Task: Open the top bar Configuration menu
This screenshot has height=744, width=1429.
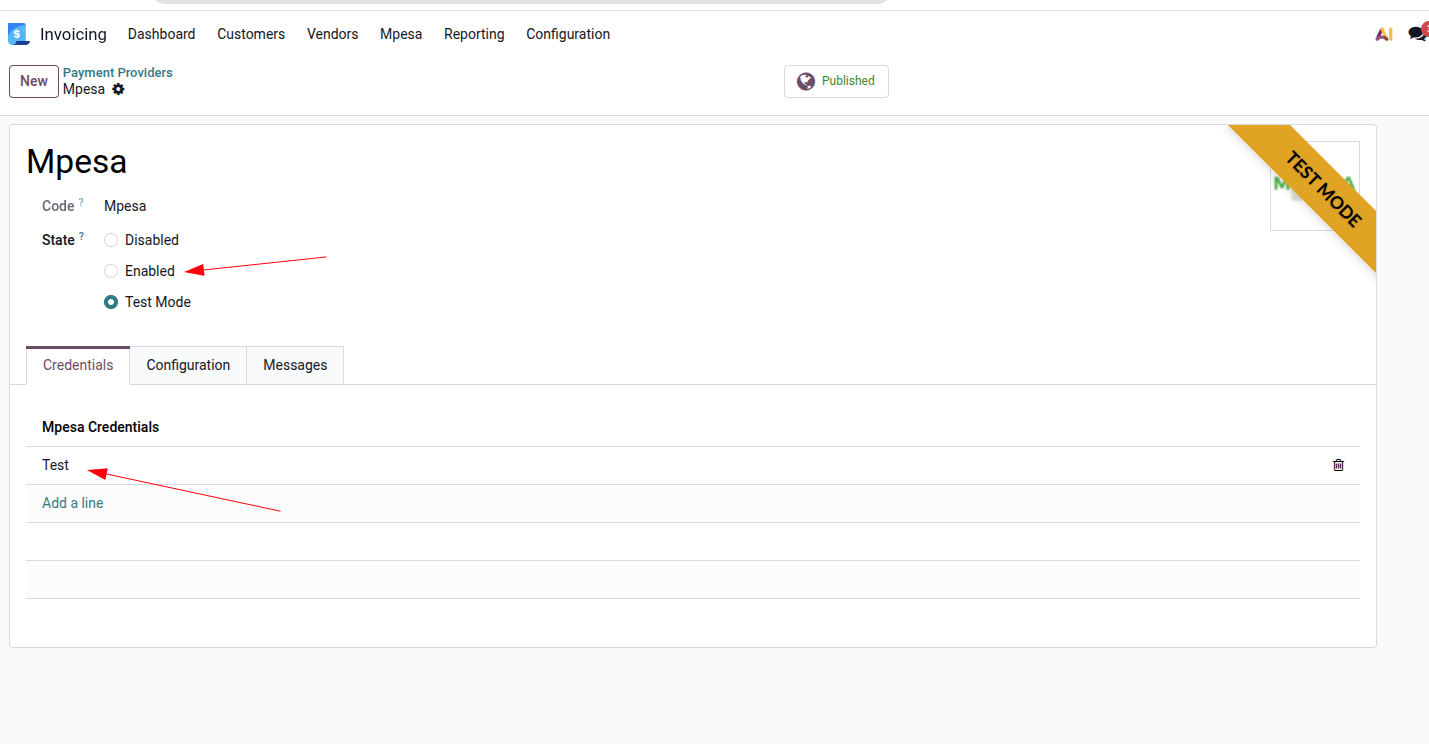Action: tap(568, 34)
